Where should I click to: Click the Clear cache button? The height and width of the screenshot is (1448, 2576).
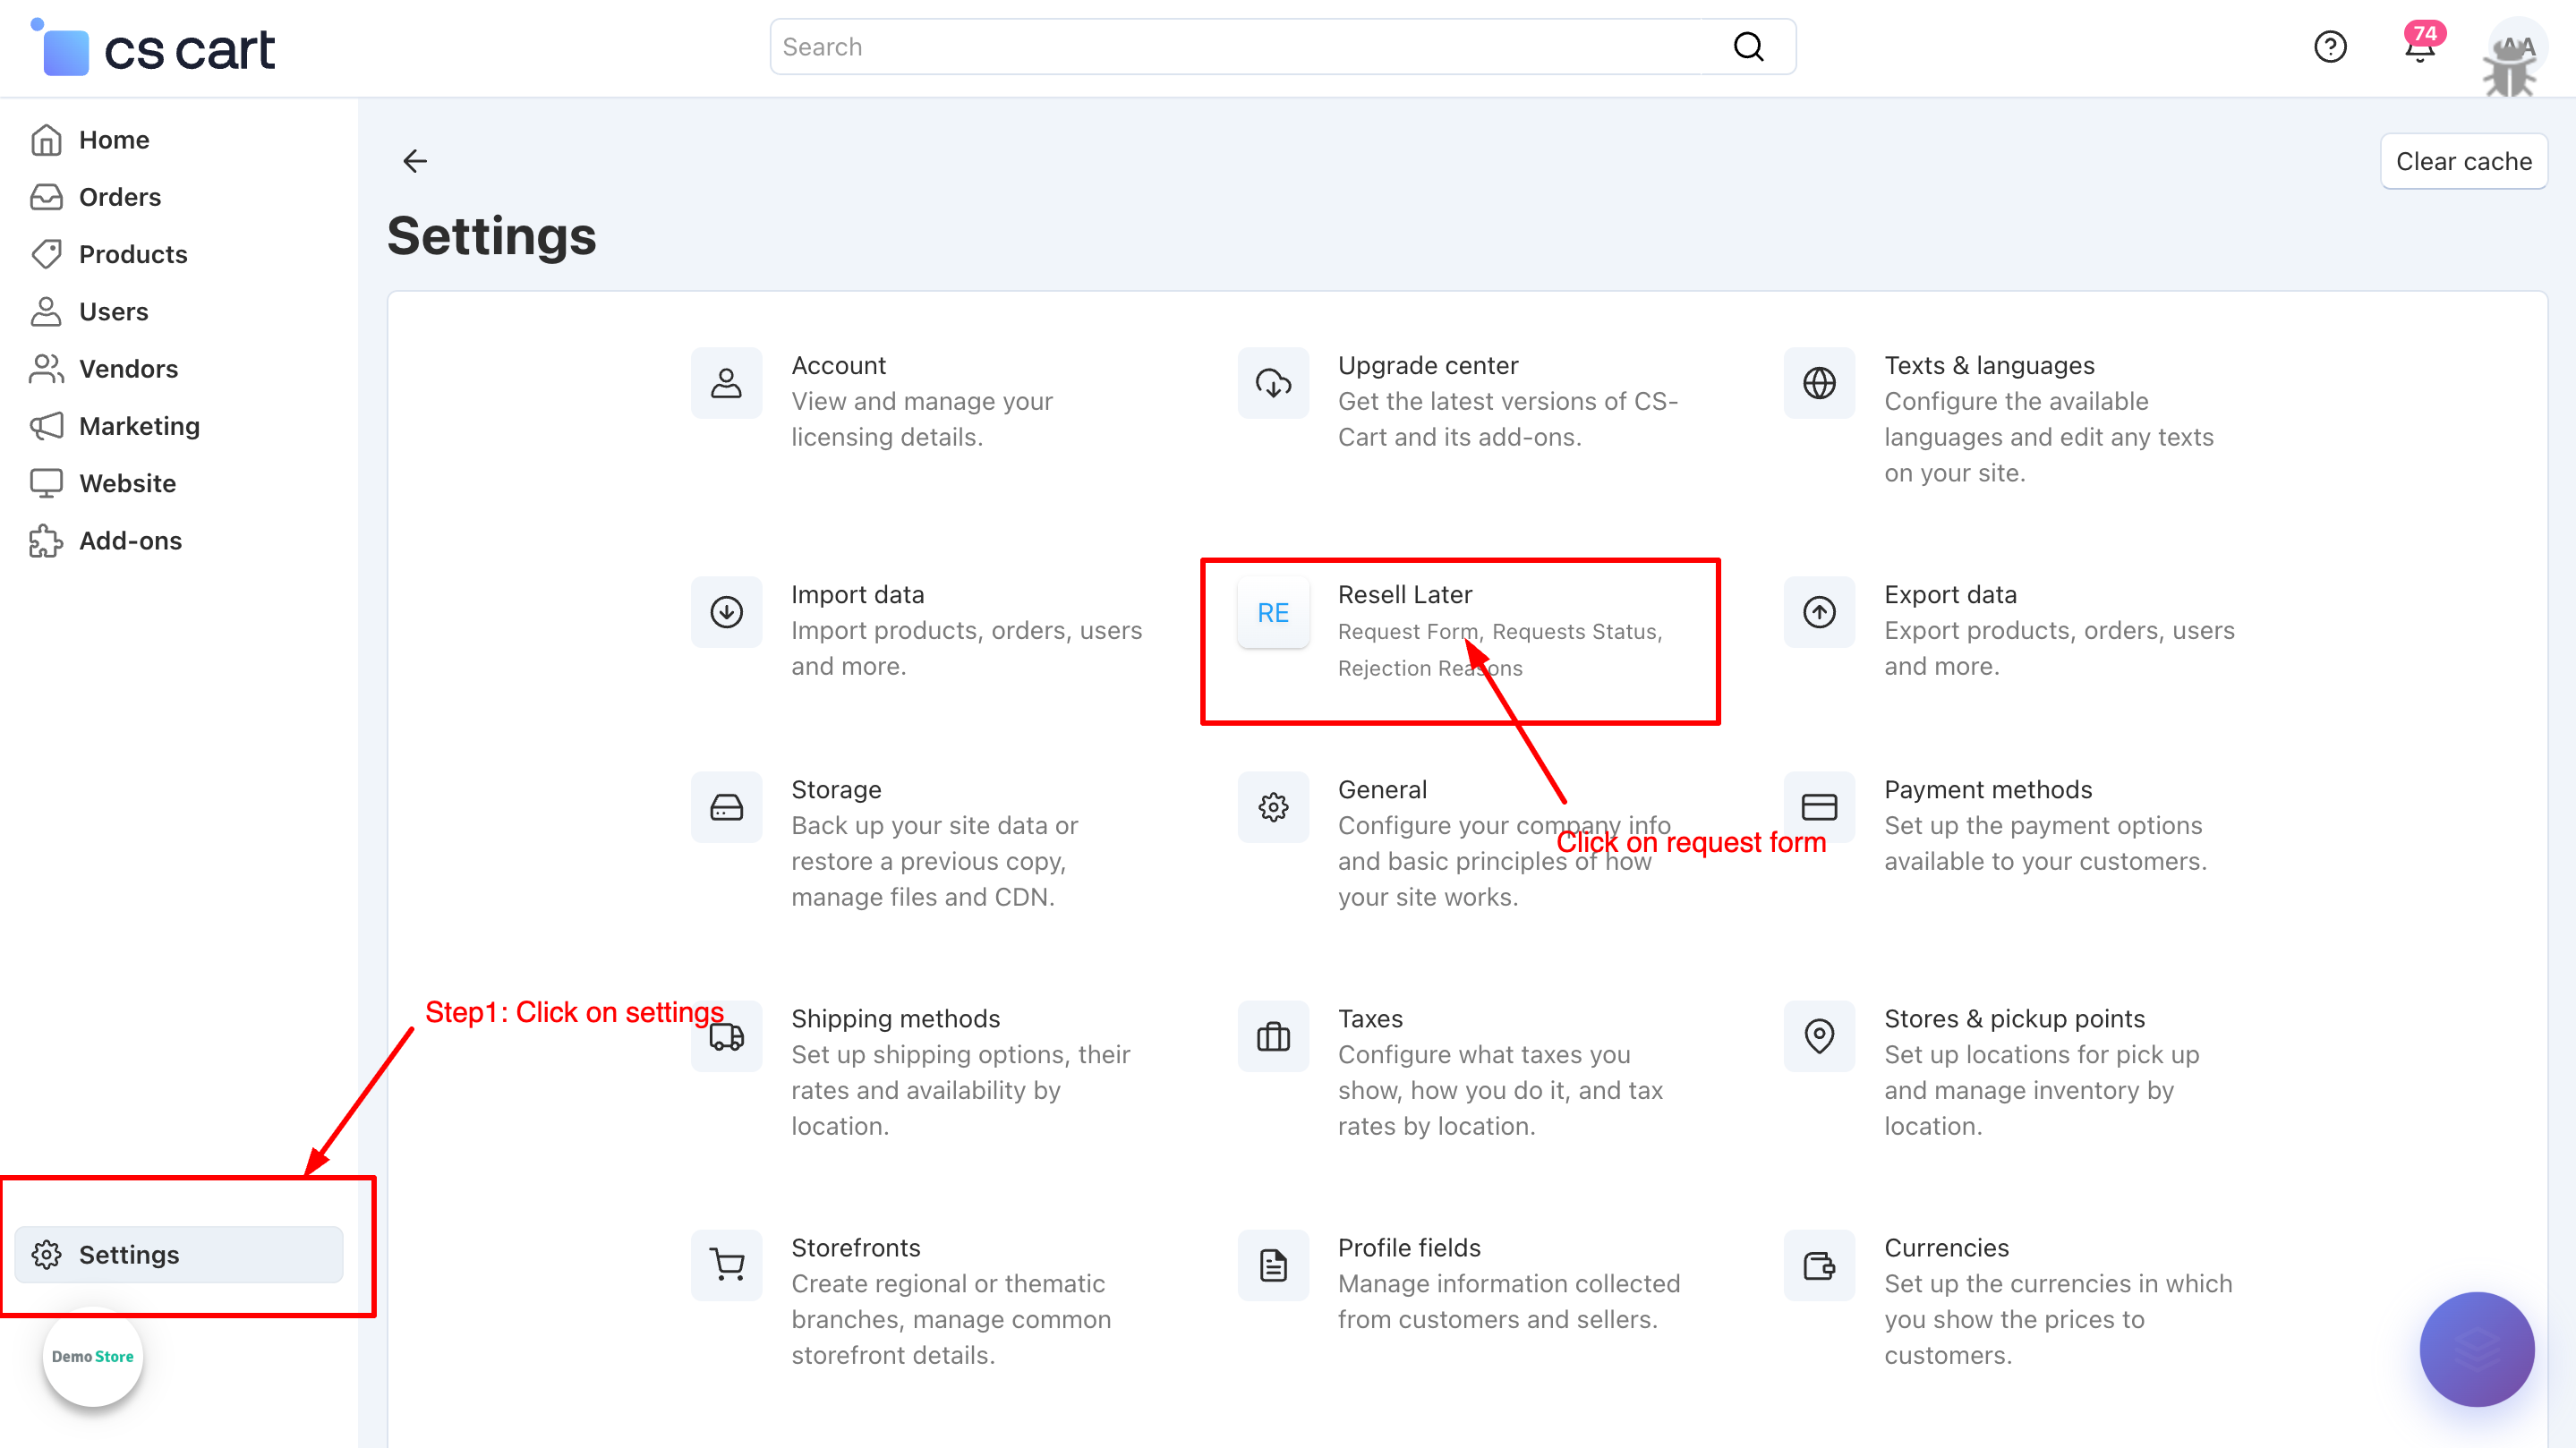(2463, 161)
